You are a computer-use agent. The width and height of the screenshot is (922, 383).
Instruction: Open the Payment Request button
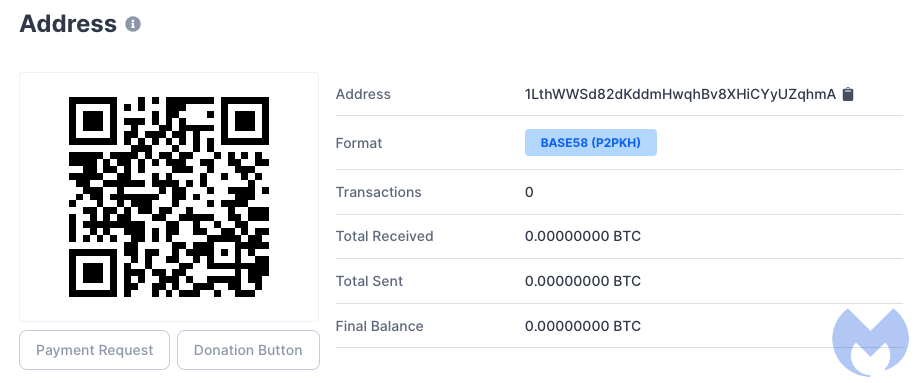point(95,350)
